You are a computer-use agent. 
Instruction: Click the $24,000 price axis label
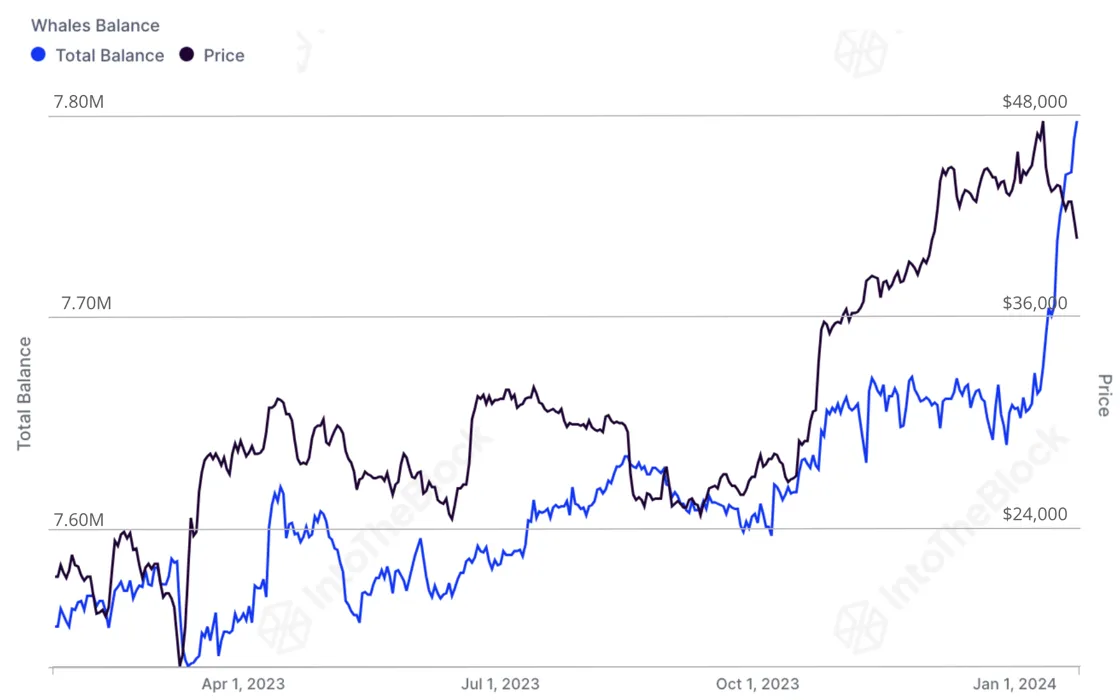click(1034, 515)
